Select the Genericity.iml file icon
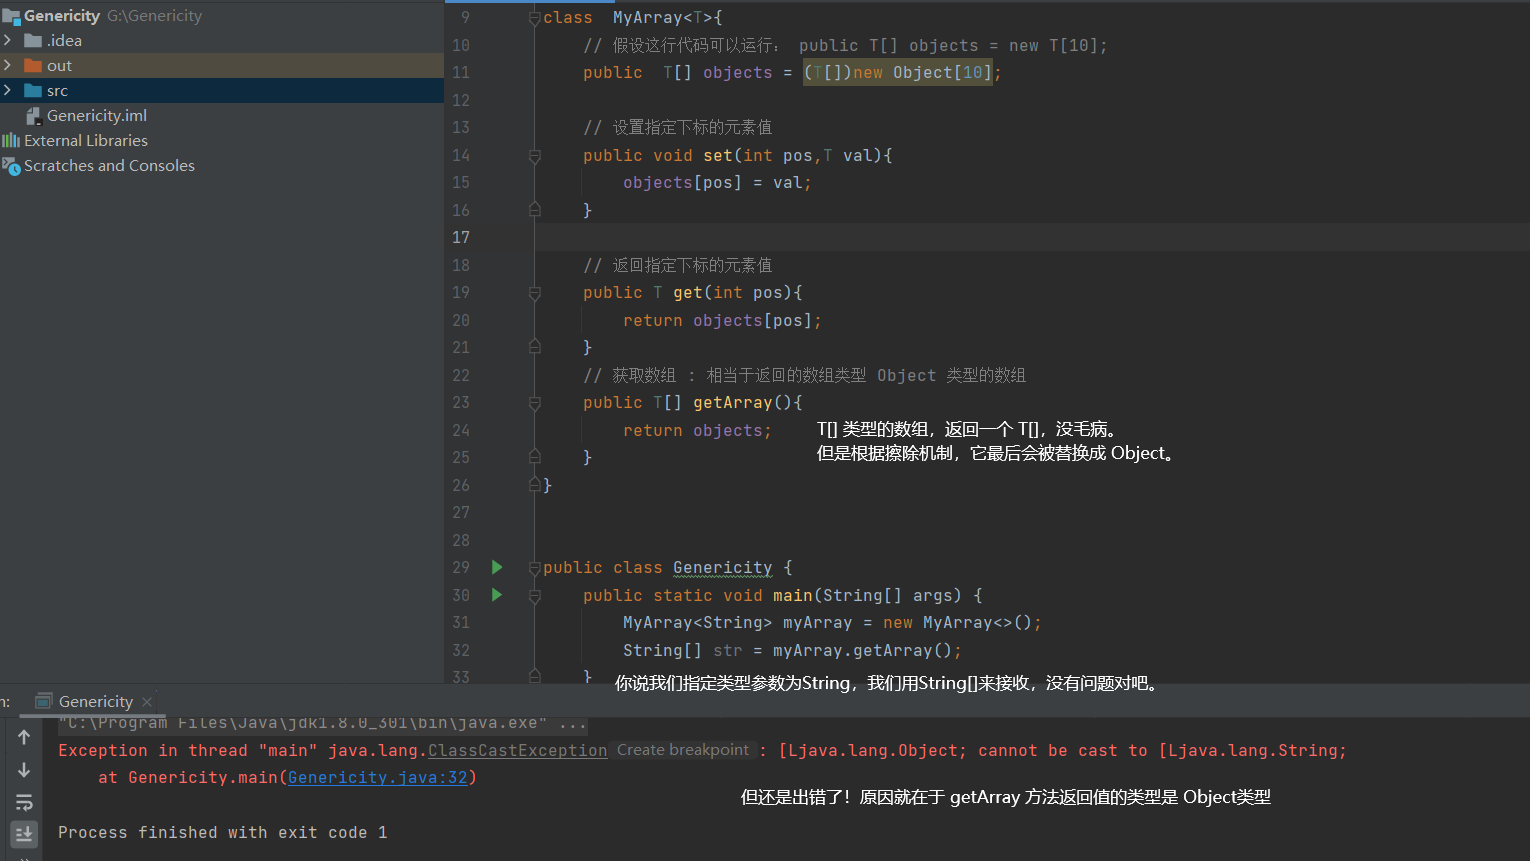Image resolution: width=1530 pixels, height=861 pixels. point(33,116)
